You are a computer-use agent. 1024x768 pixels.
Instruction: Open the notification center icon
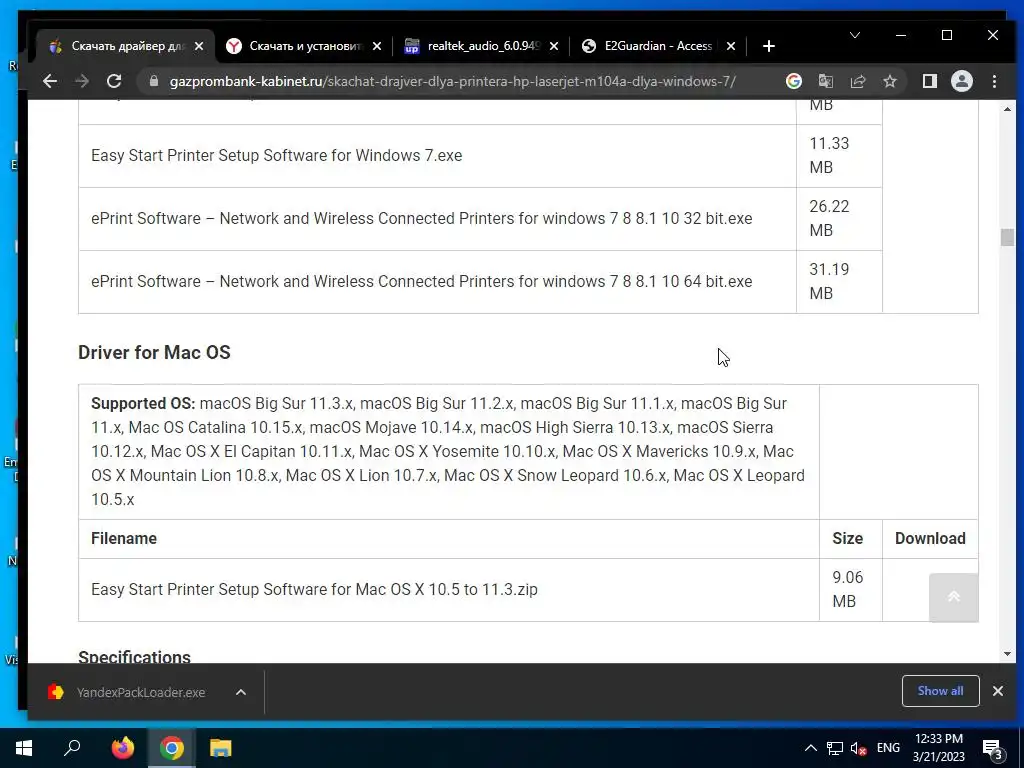point(992,749)
